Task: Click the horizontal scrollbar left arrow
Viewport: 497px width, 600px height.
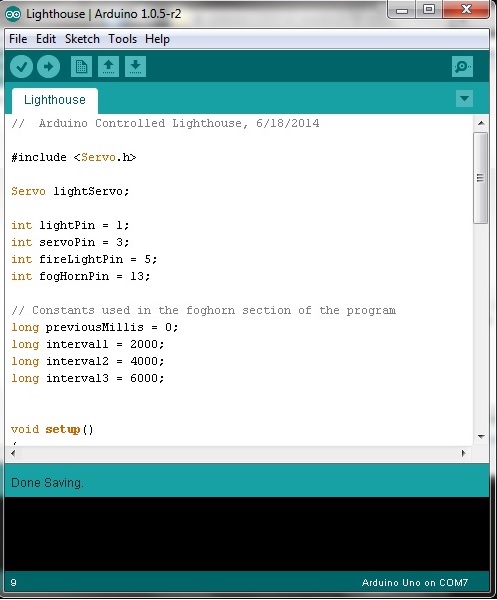Action: (13, 453)
